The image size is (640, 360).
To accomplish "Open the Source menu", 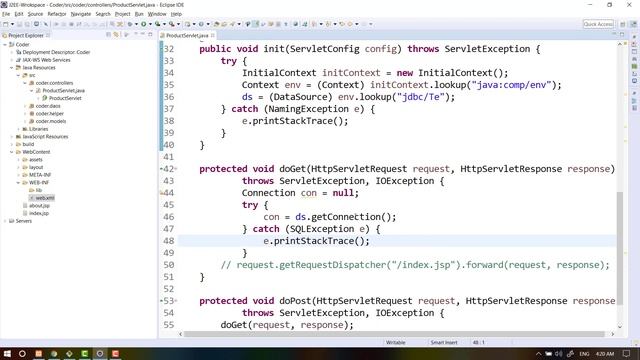I will 35,14.
